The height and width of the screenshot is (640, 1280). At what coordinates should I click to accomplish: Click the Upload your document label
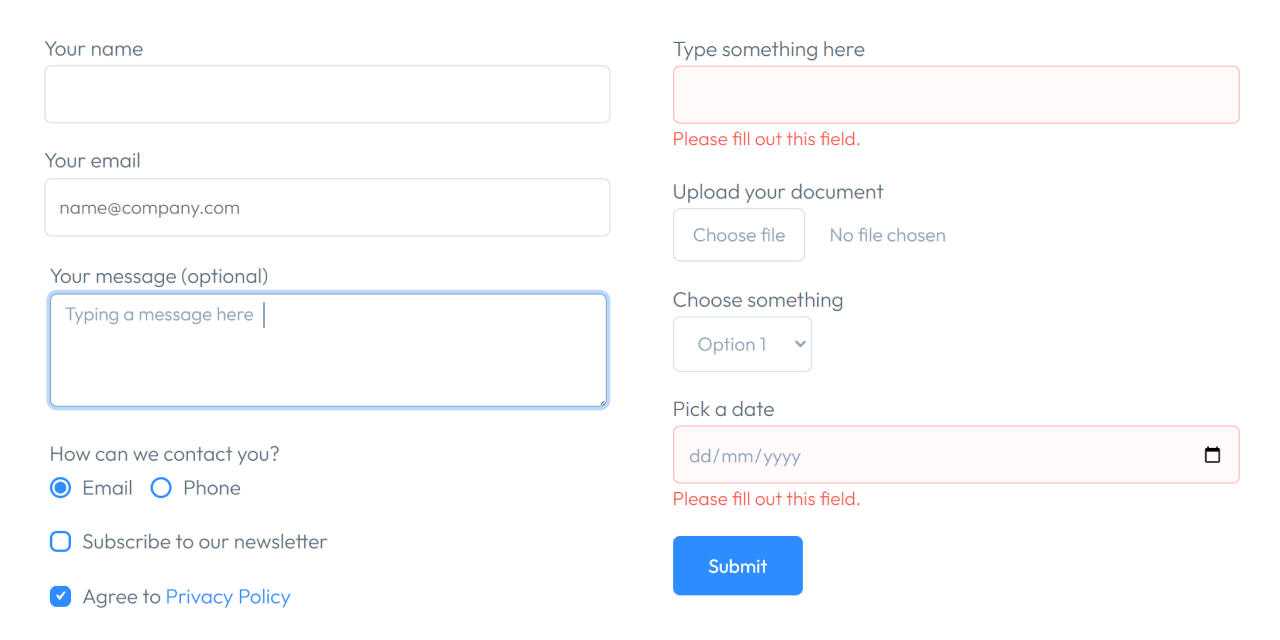tap(778, 191)
